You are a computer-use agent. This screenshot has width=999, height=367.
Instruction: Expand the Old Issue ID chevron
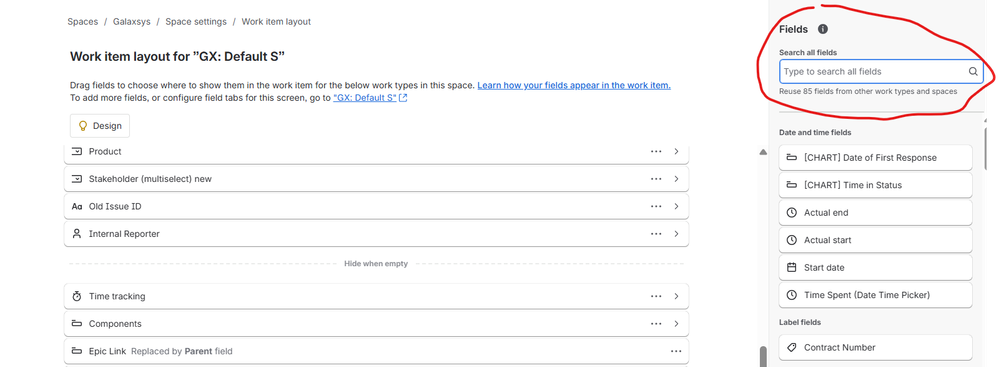676,206
